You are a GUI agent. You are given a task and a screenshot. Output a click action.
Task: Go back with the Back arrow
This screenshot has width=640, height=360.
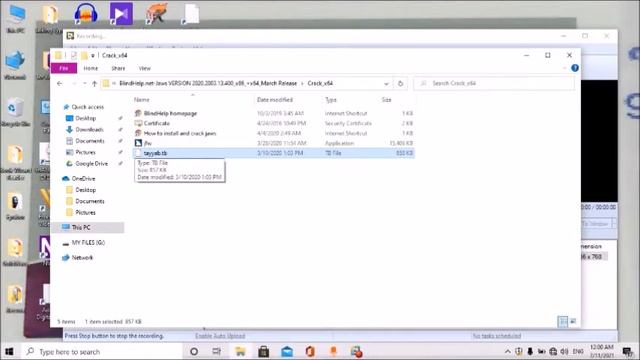coord(60,83)
